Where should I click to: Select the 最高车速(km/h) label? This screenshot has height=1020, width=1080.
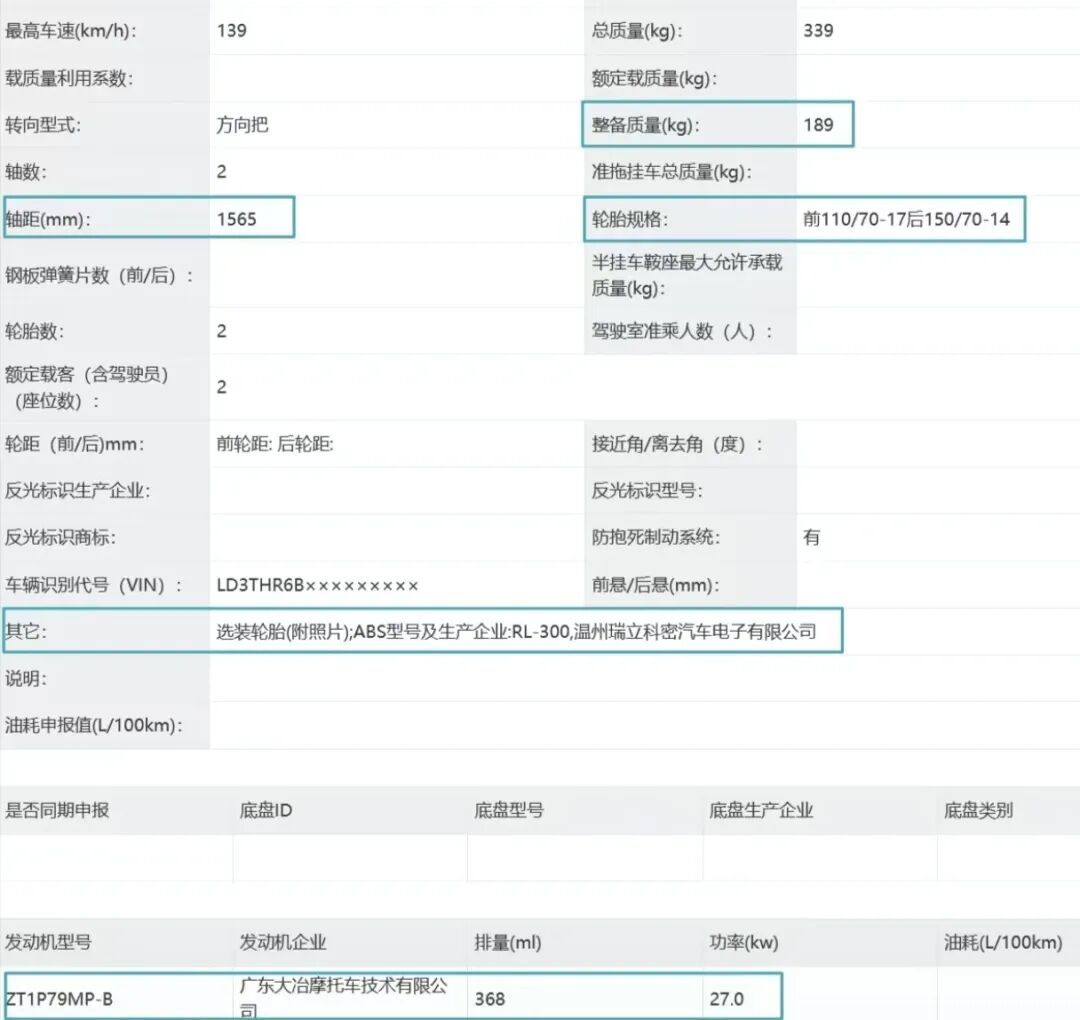point(71,31)
